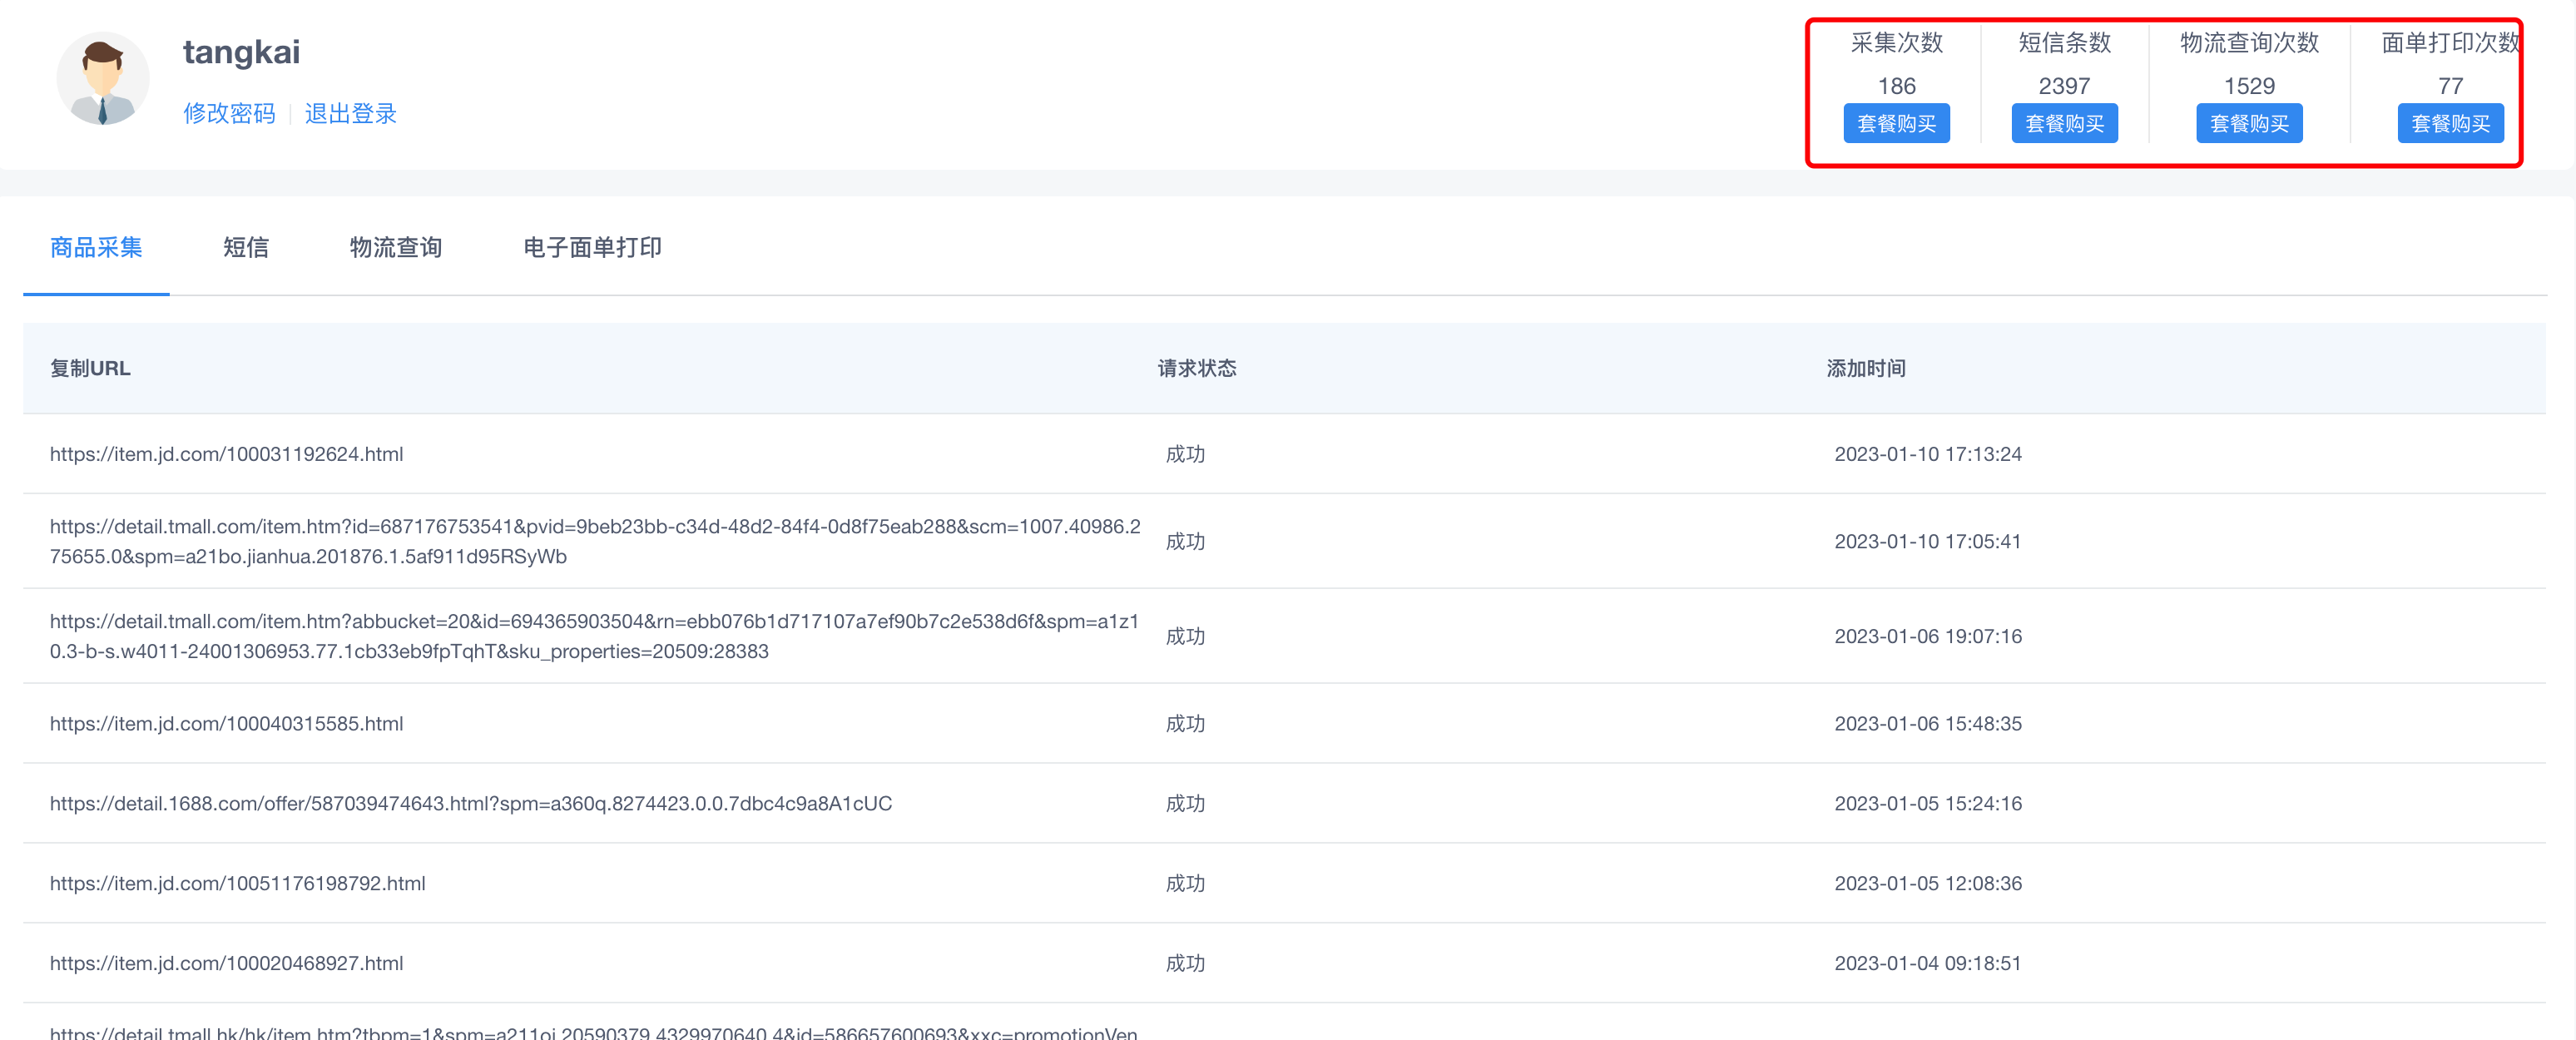Click timestamp 2023-01-10 17:05:41
Screen dimensions: 2576x1040
(x=1928, y=541)
